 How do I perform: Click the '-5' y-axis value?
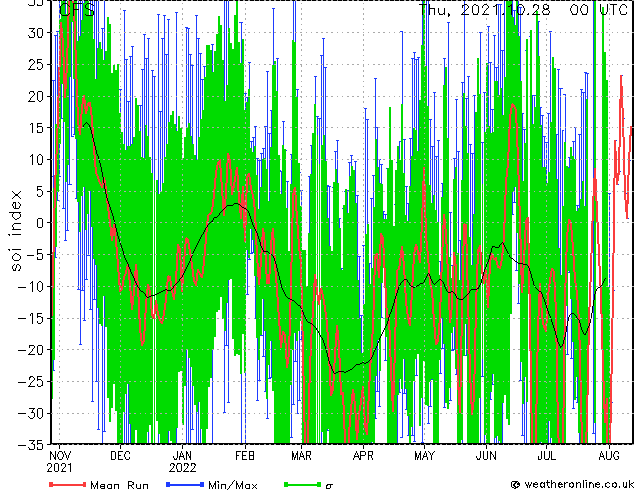[x=36, y=255]
